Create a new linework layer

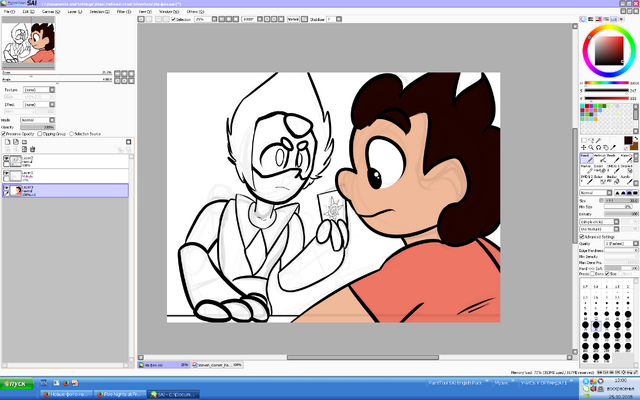click(16, 142)
